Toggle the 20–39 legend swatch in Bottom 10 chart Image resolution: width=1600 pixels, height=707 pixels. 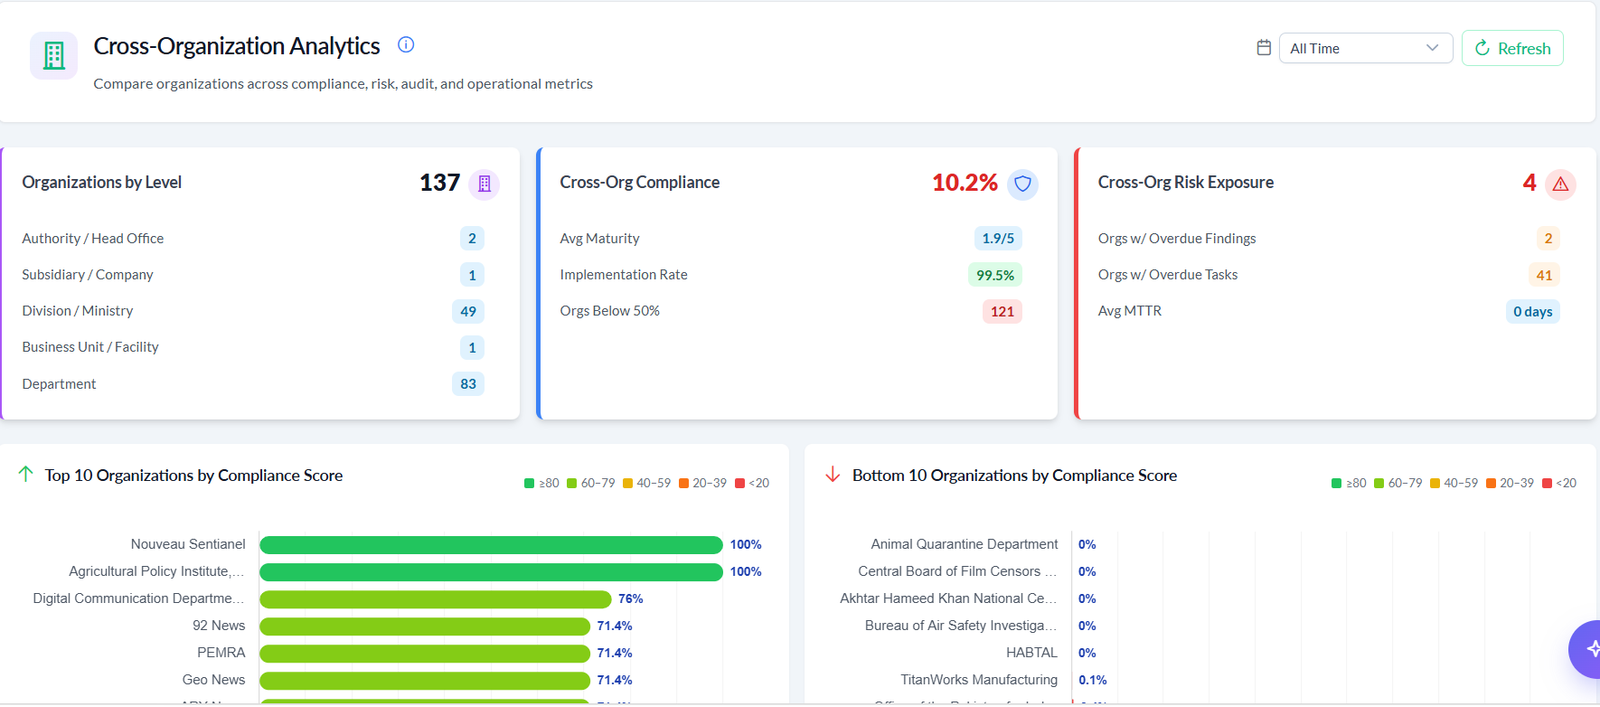tap(1491, 483)
